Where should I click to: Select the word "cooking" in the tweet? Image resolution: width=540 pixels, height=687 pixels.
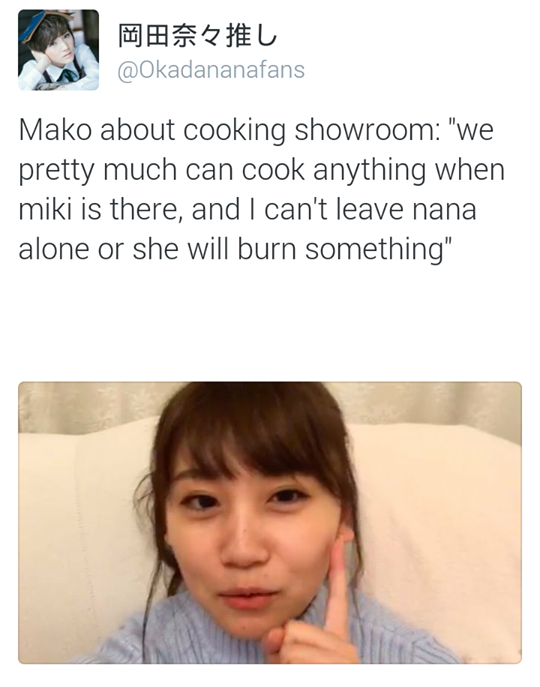point(234,131)
